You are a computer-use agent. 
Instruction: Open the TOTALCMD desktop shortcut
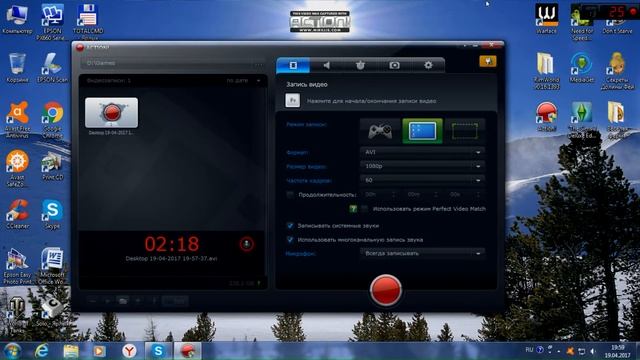coord(88,22)
